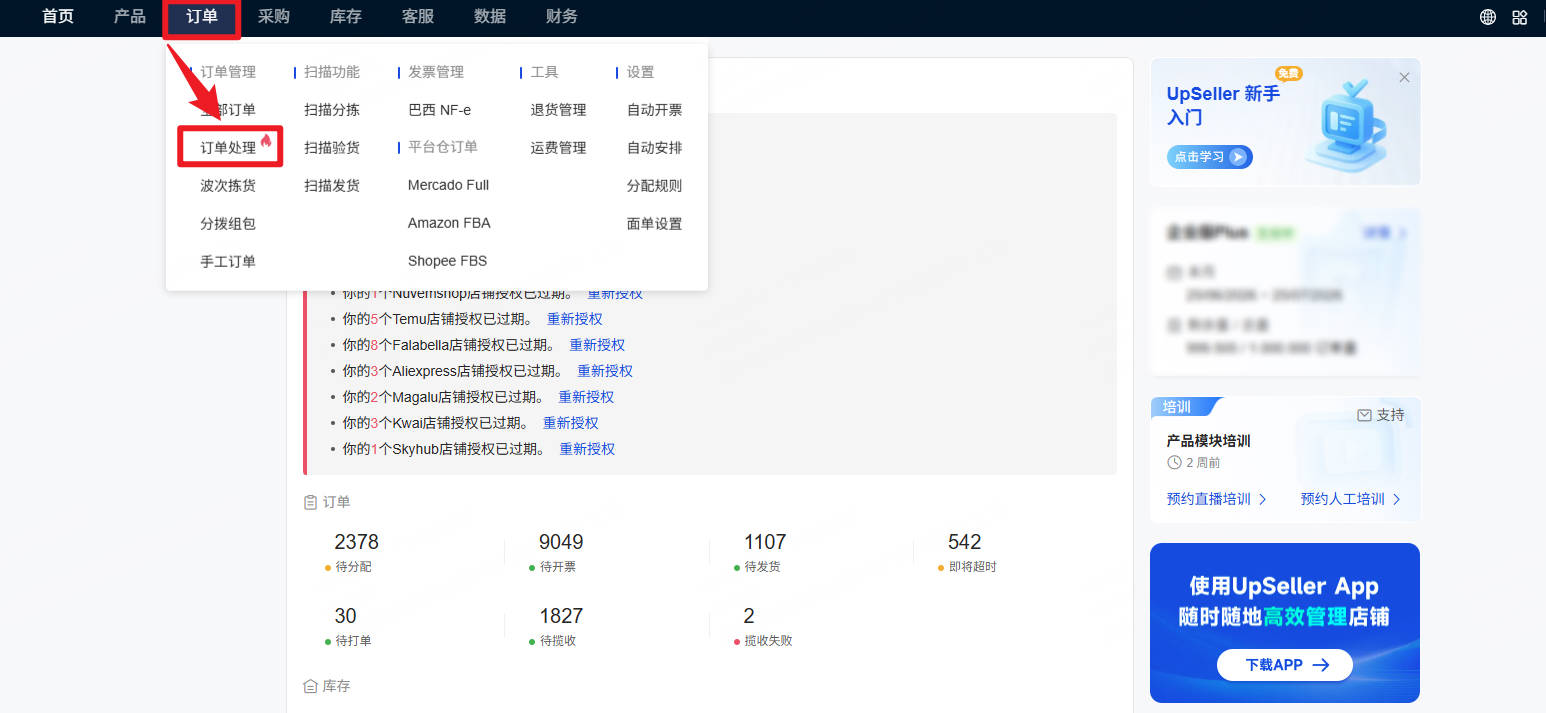
Task: Click 重新授权 for Aliexpress stores
Action: [605, 371]
